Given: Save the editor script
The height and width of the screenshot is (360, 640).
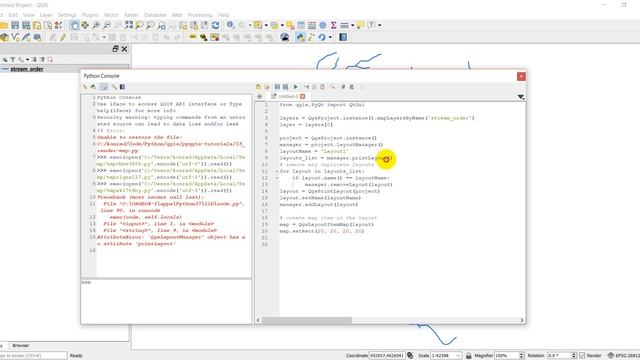Looking at the screenshot, I should click(x=277, y=87).
